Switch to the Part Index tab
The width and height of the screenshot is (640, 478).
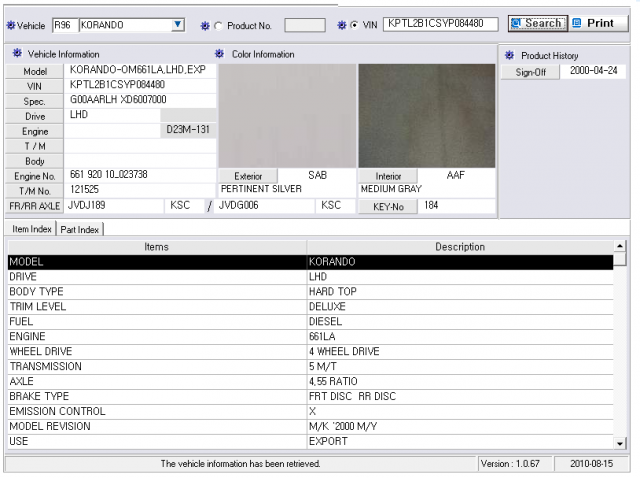80,229
